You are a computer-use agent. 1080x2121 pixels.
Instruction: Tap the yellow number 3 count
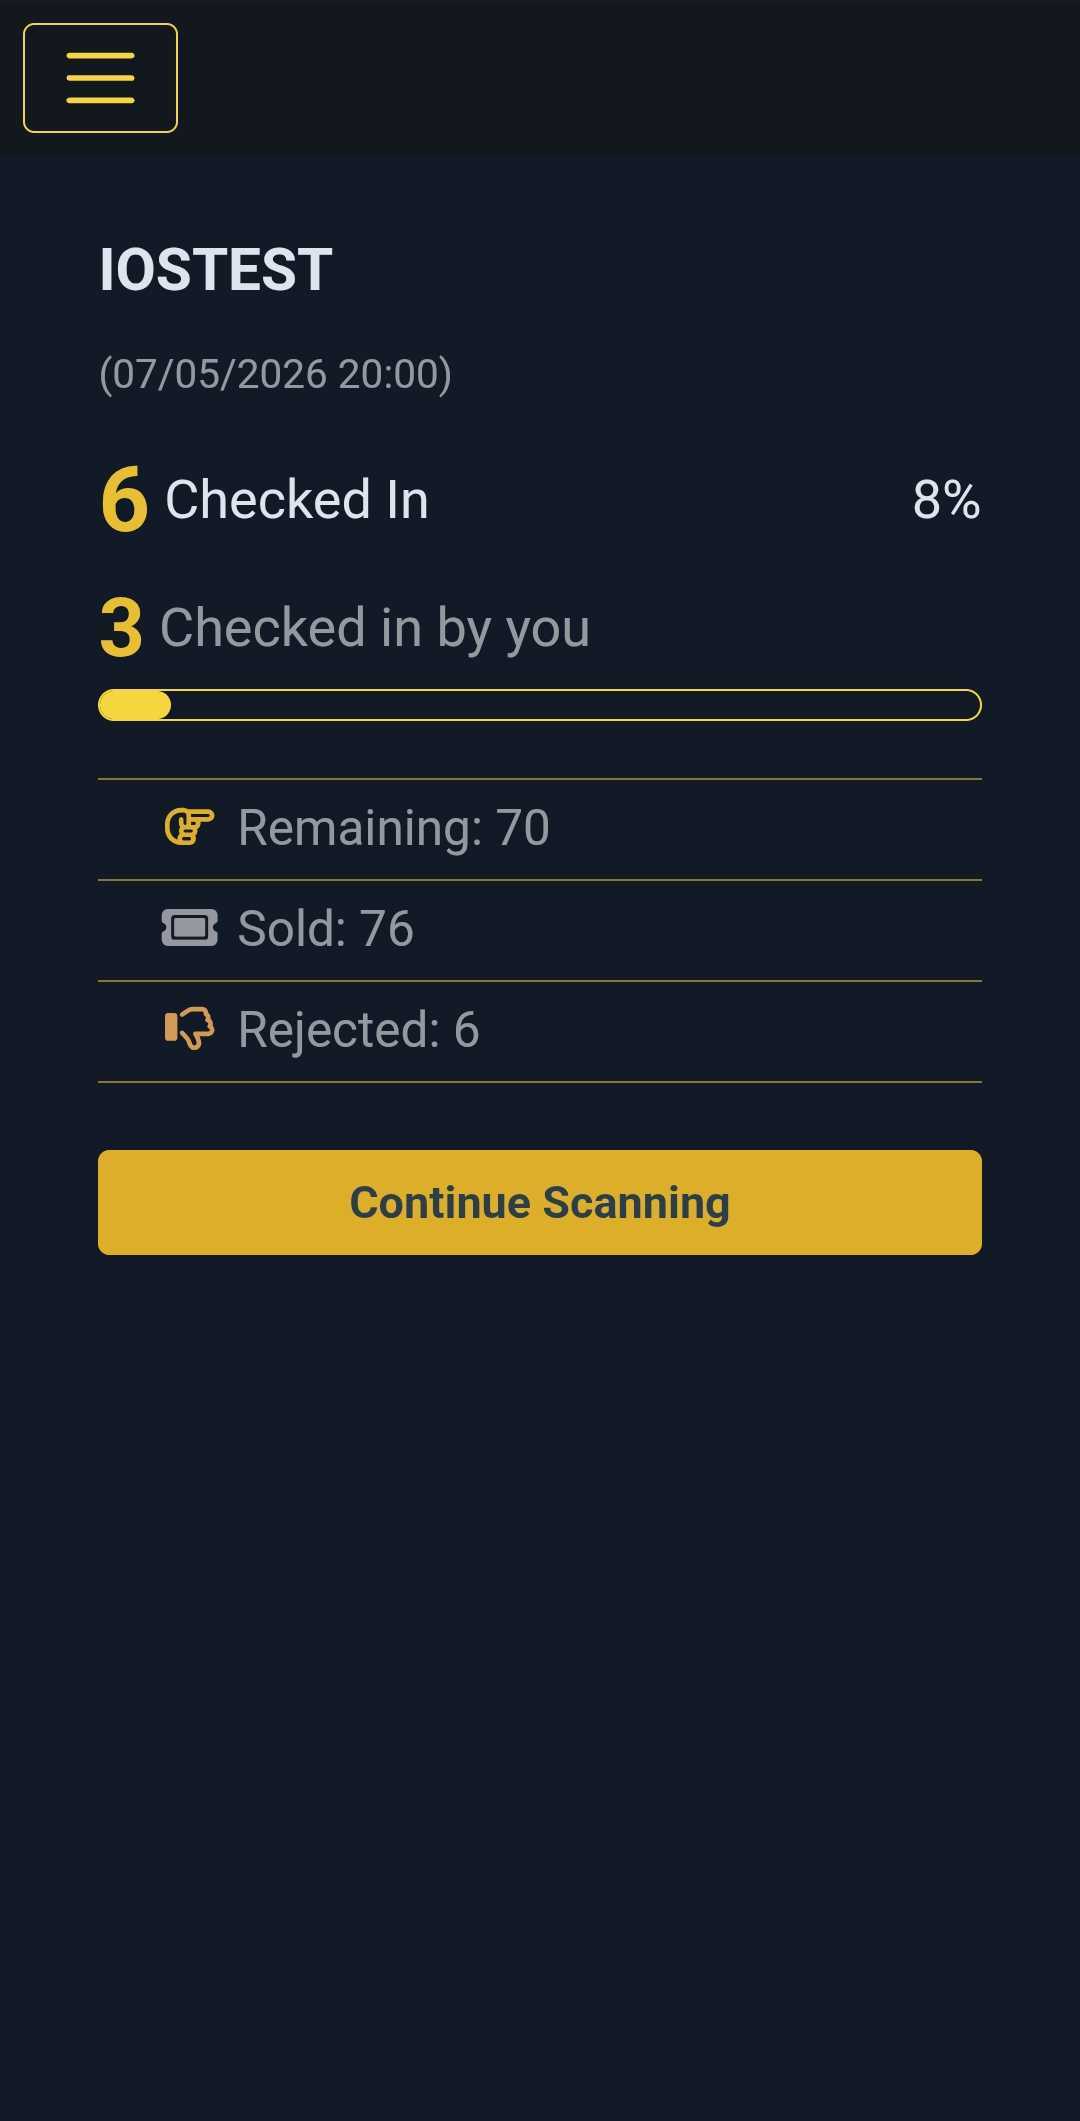pyautogui.click(x=121, y=628)
